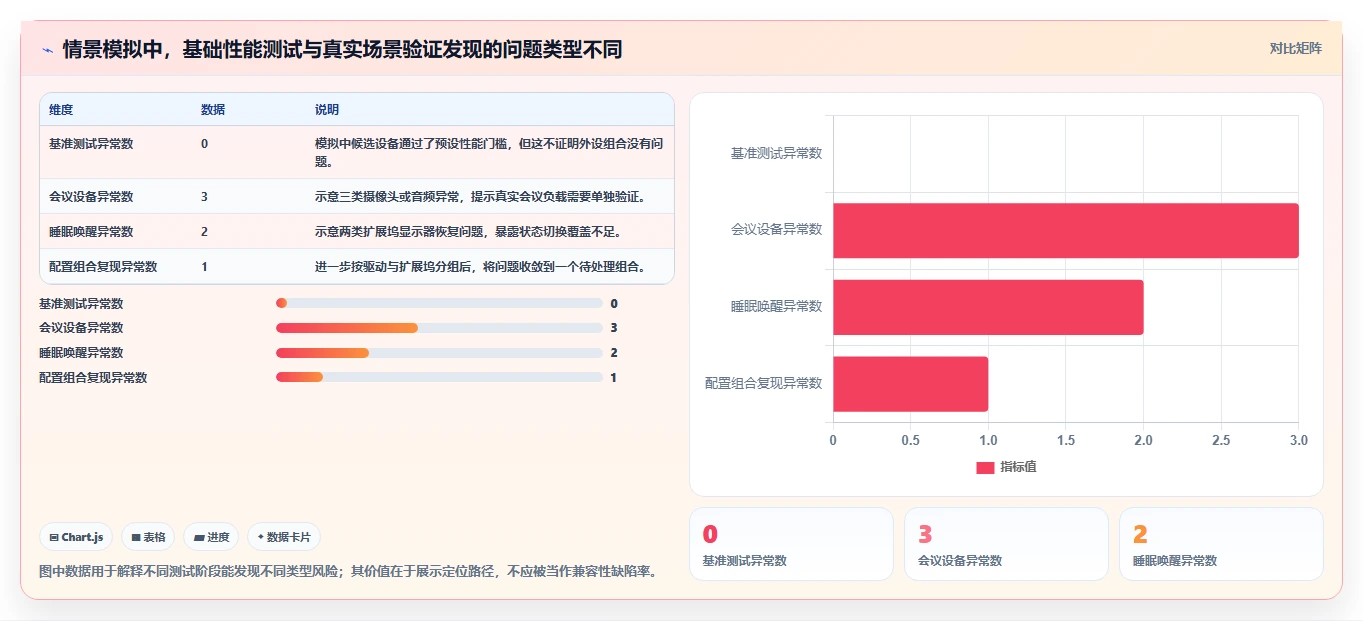Image resolution: width=1363 pixels, height=621 pixels.
Task: Click description starting 模拟中候选设备通过了预设性能门槛
Action: click(489, 152)
